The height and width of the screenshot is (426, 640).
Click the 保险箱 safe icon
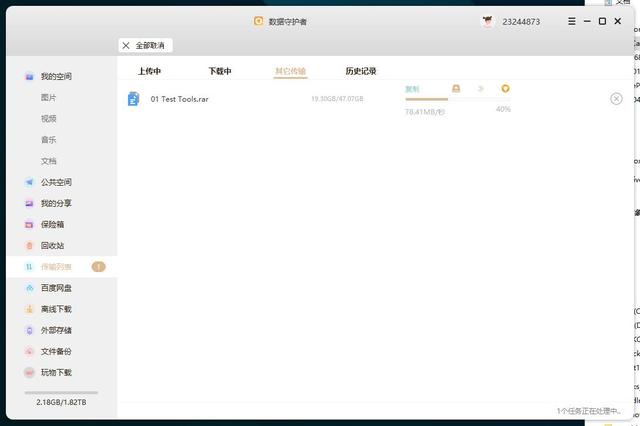[x=29, y=224]
